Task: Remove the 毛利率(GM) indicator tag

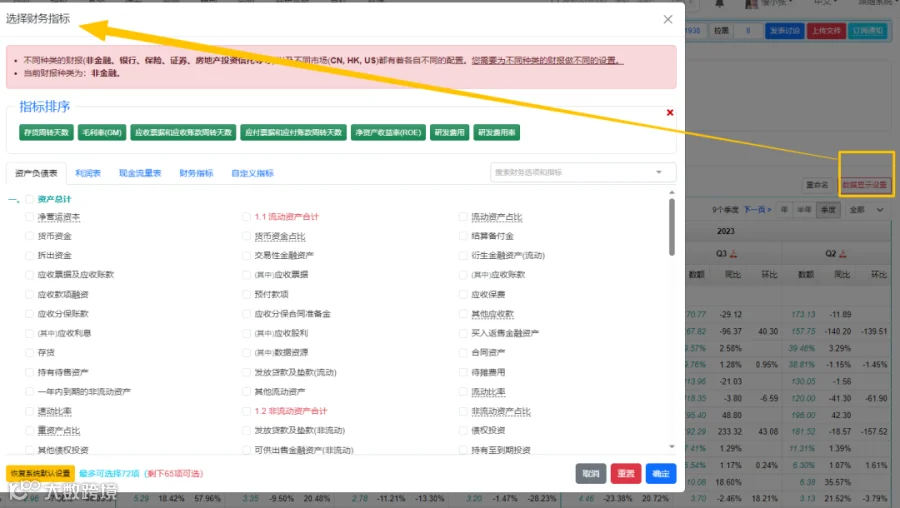Action: point(102,133)
